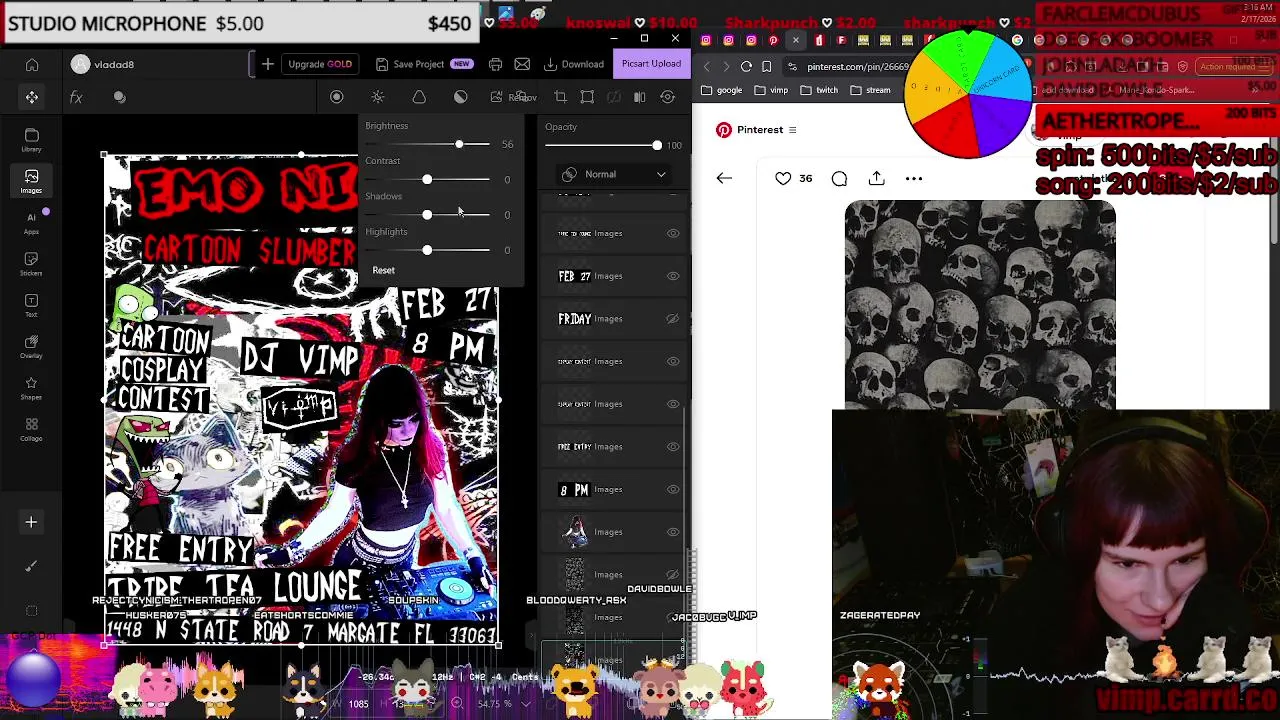Screen dimensions: 1280x720
Task: Open the Collage sidebar panel
Action: [x=31, y=429]
